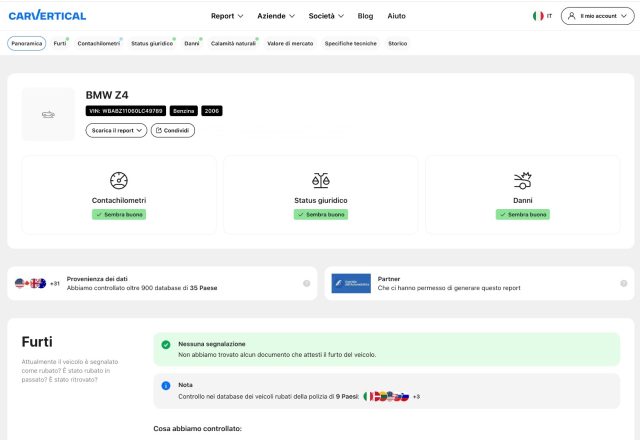Click the +31 more countries label
The image size is (640, 440).
point(55,283)
